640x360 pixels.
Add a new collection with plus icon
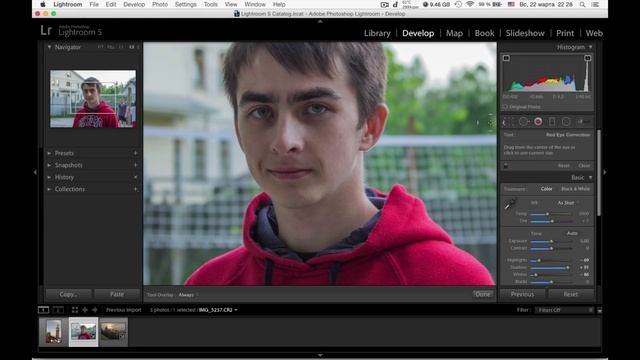point(136,189)
